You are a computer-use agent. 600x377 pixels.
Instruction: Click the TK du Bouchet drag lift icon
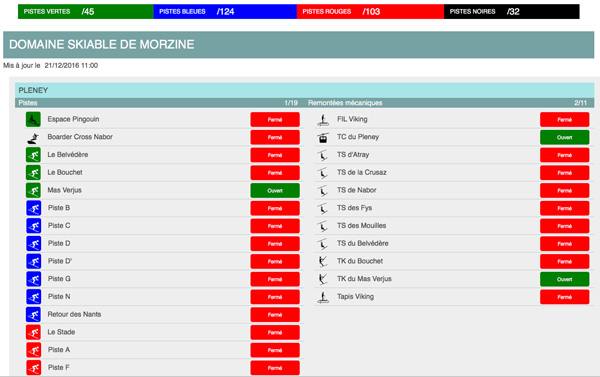tap(323, 261)
